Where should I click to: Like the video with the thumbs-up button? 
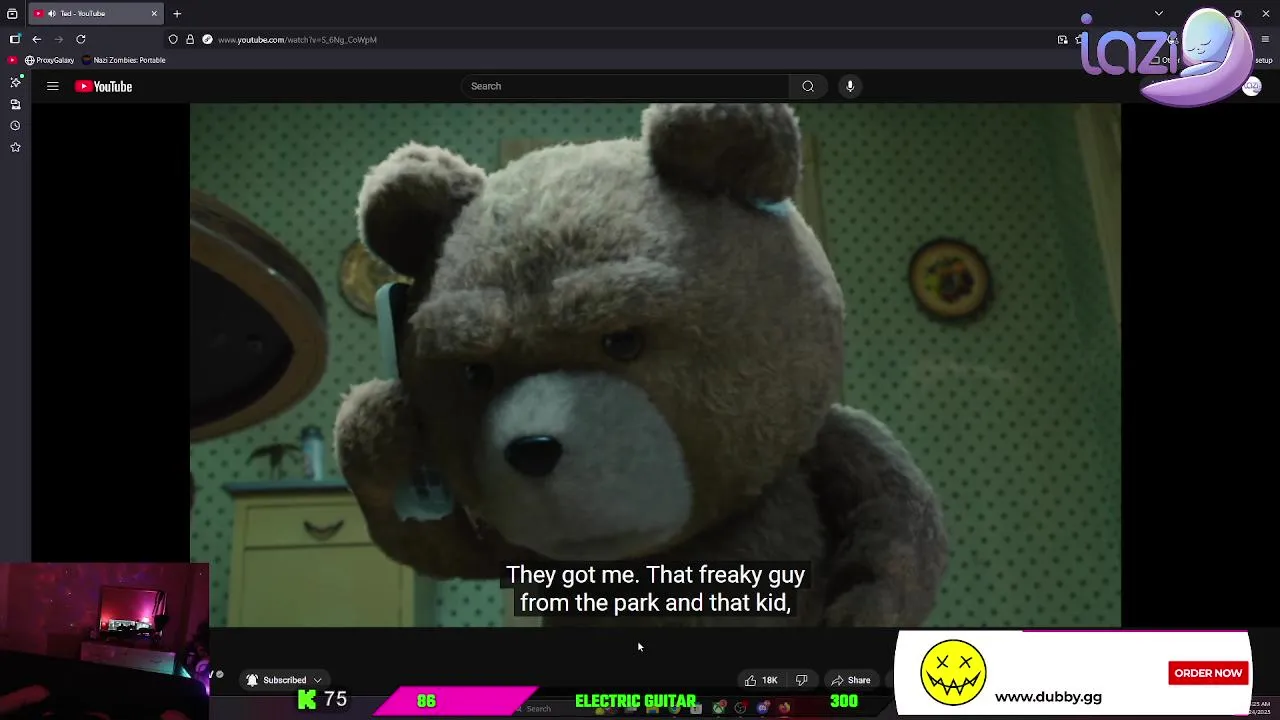750,680
